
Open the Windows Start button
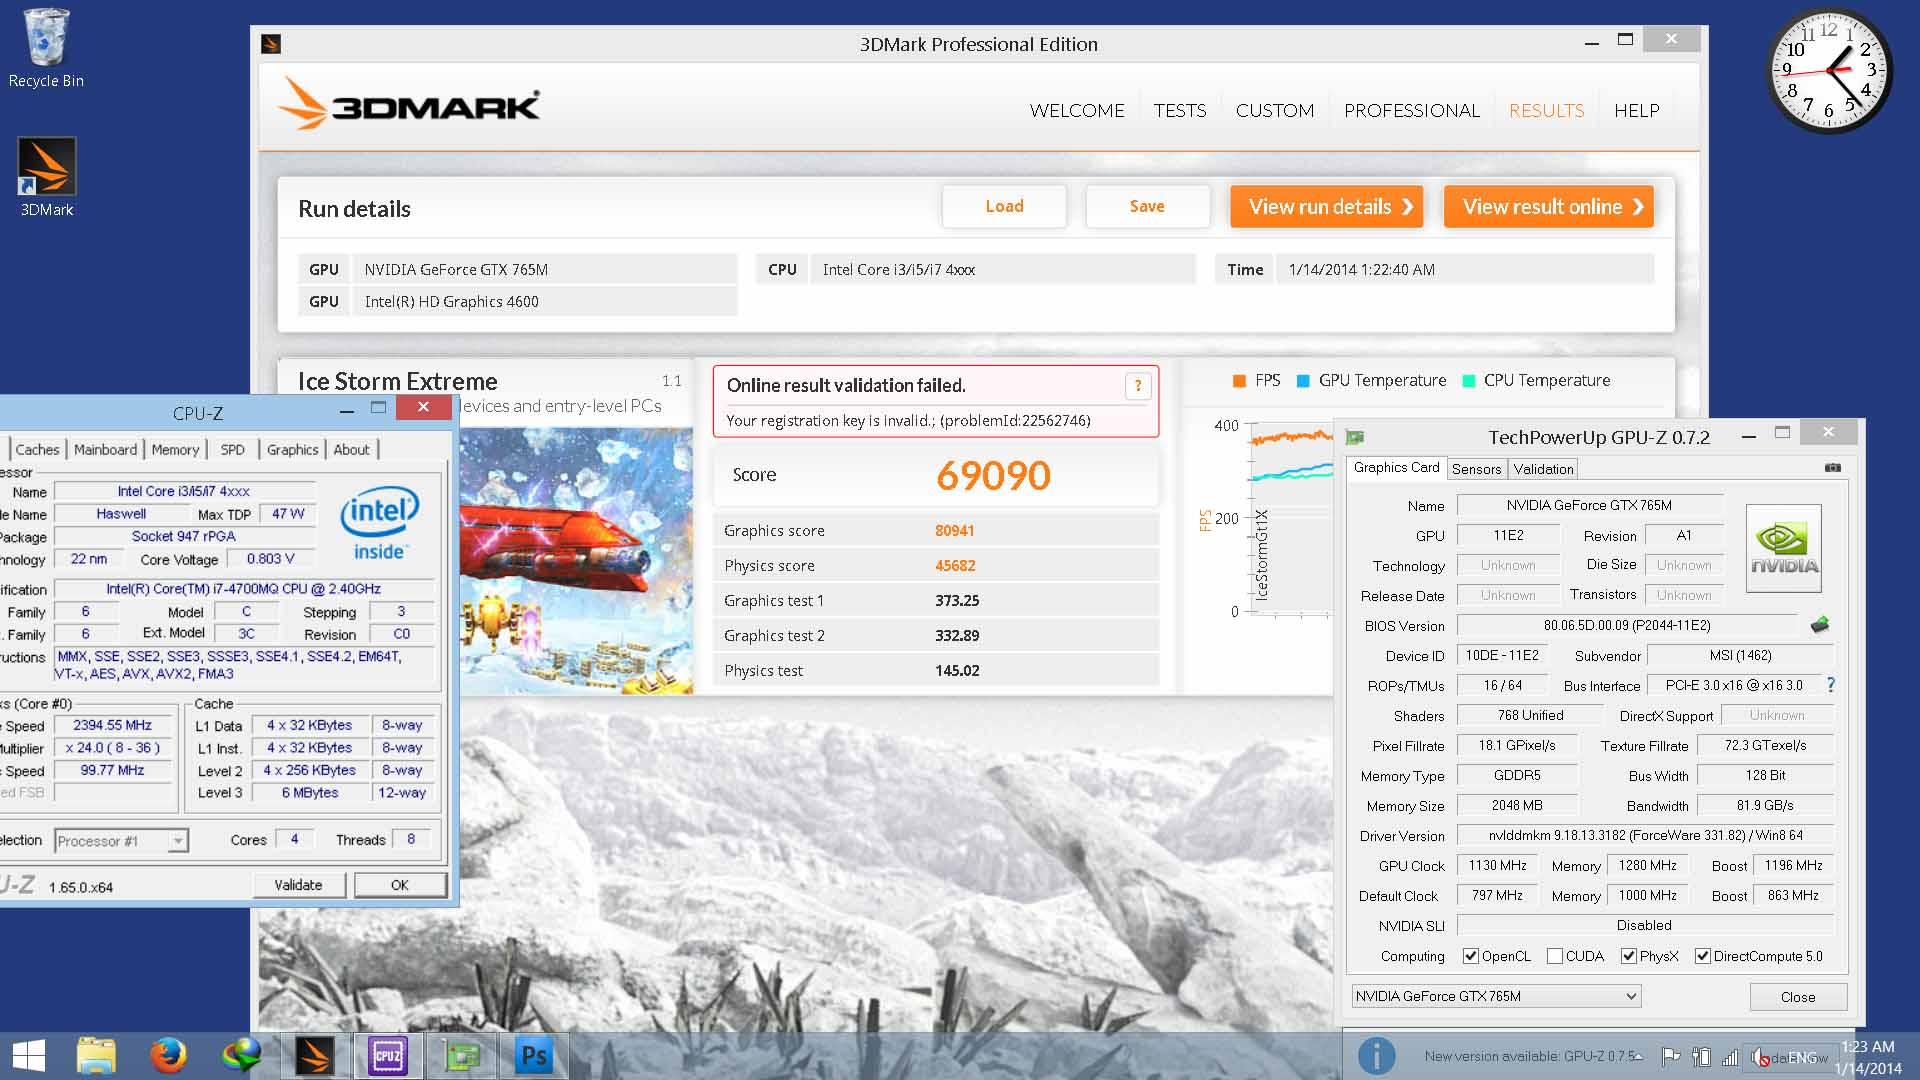point(29,1056)
